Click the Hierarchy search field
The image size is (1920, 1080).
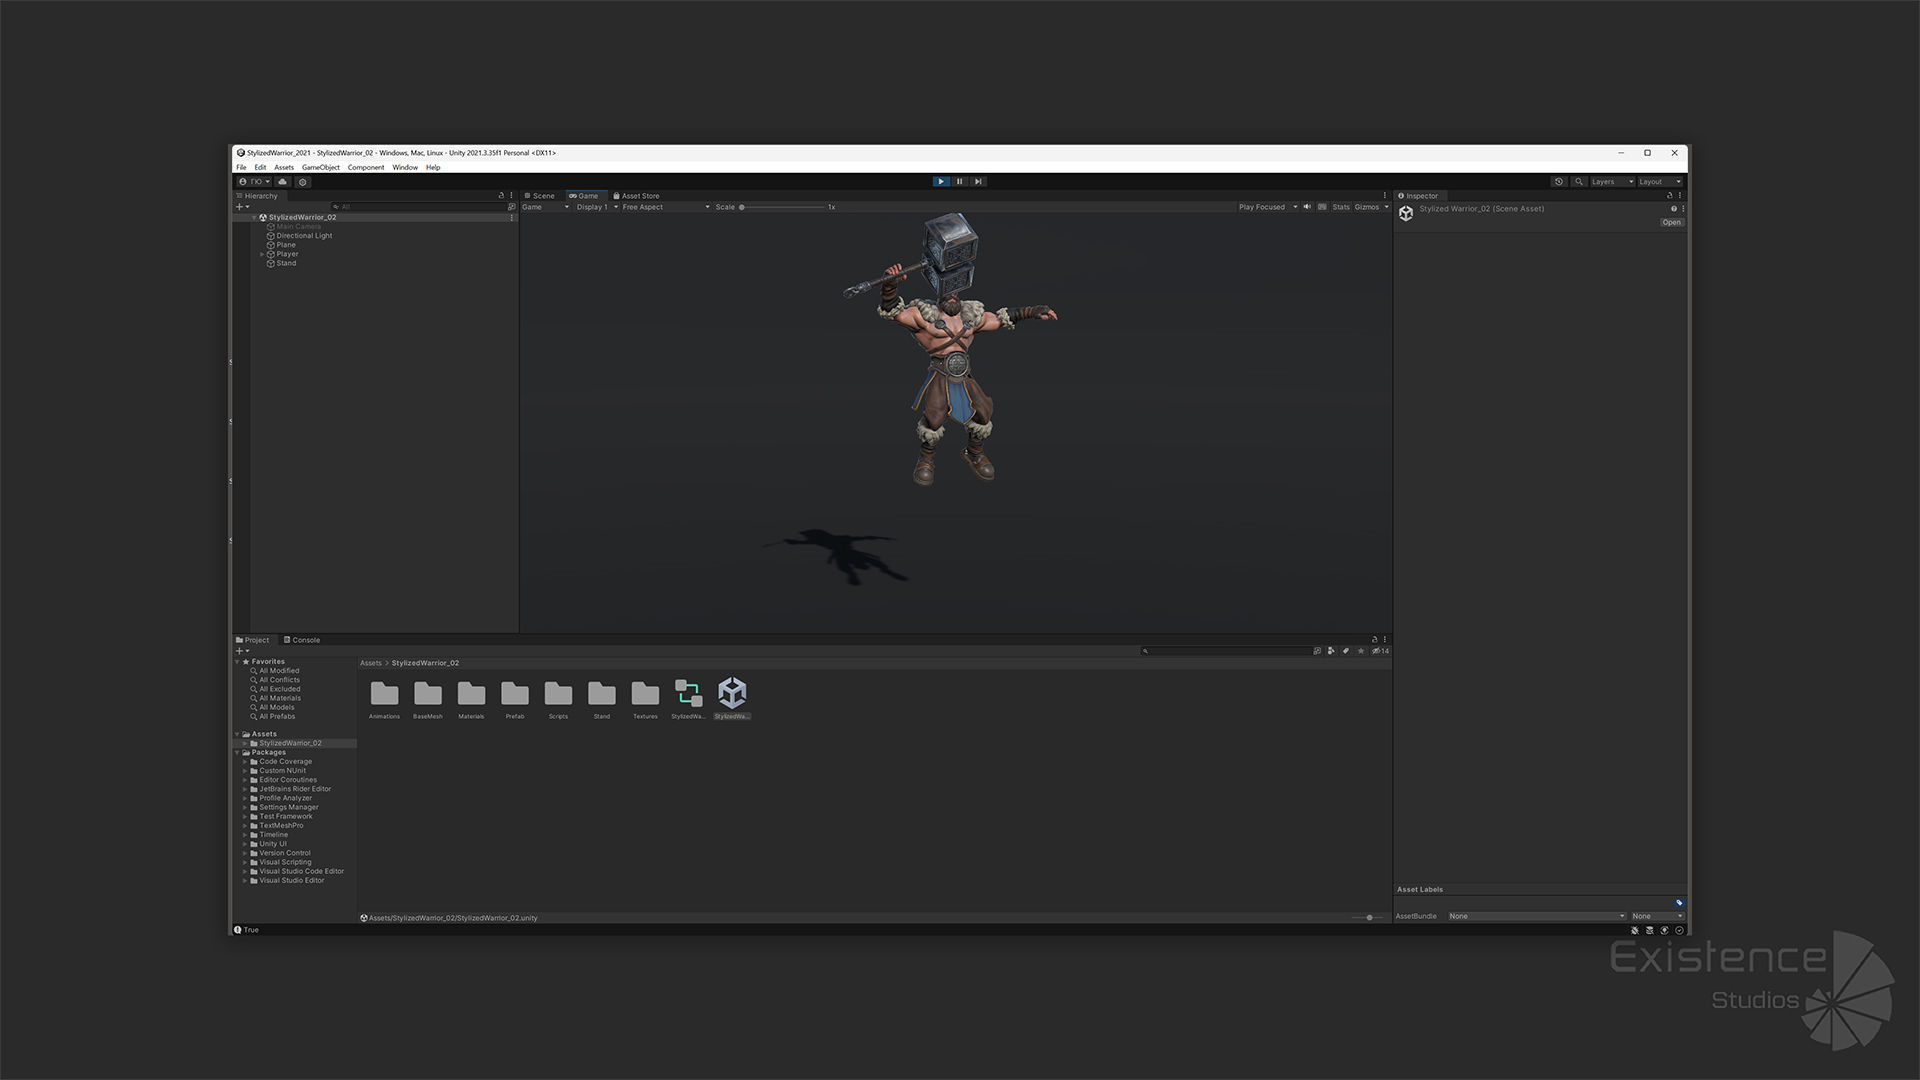coord(419,207)
